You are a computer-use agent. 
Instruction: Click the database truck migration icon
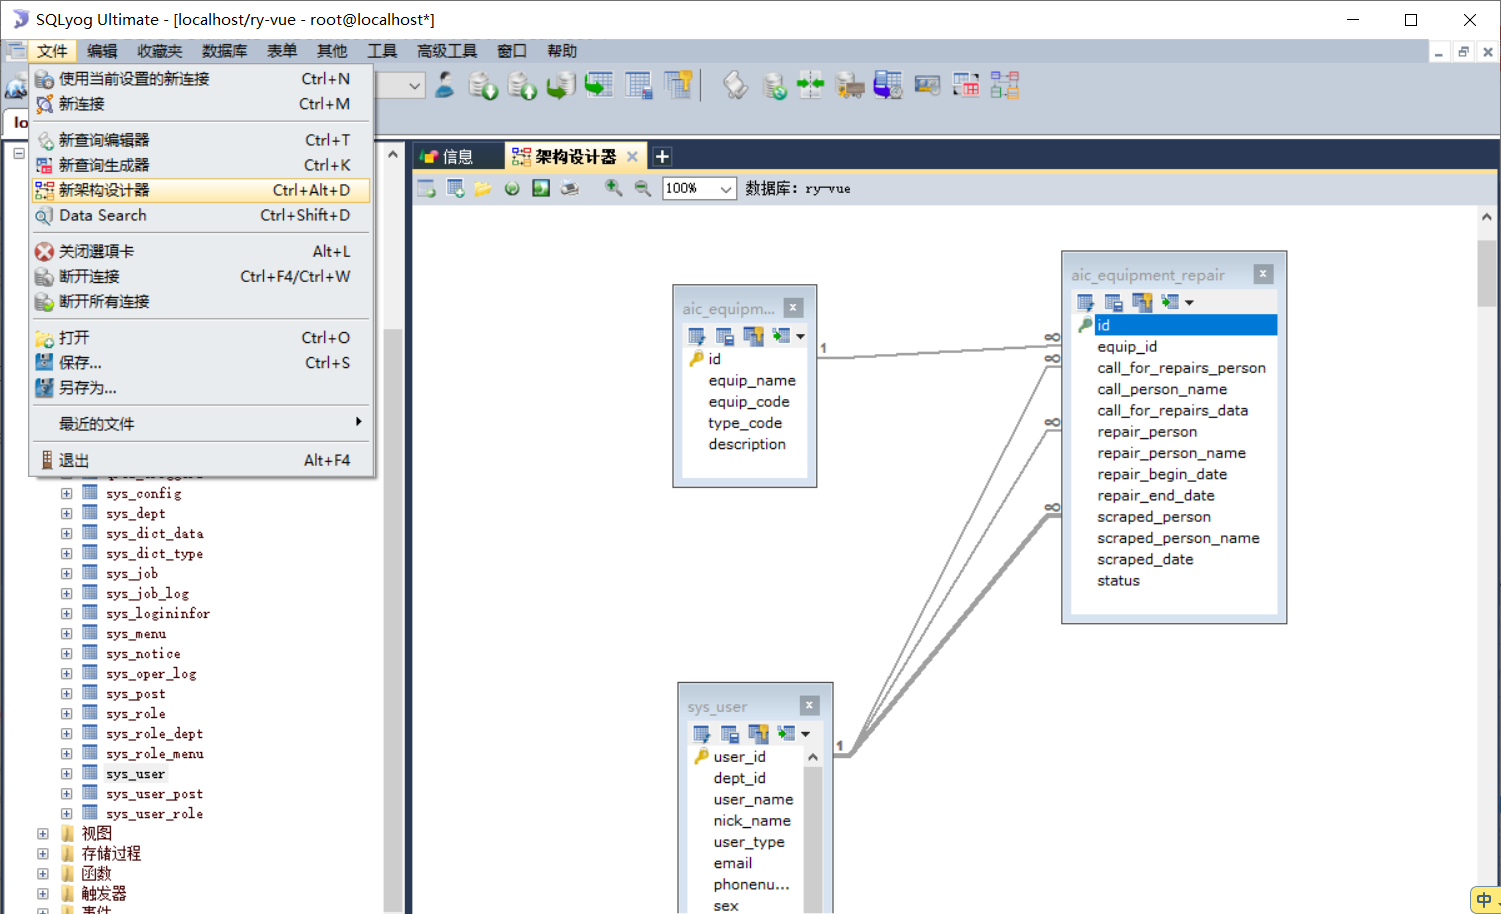(x=850, y=86)
